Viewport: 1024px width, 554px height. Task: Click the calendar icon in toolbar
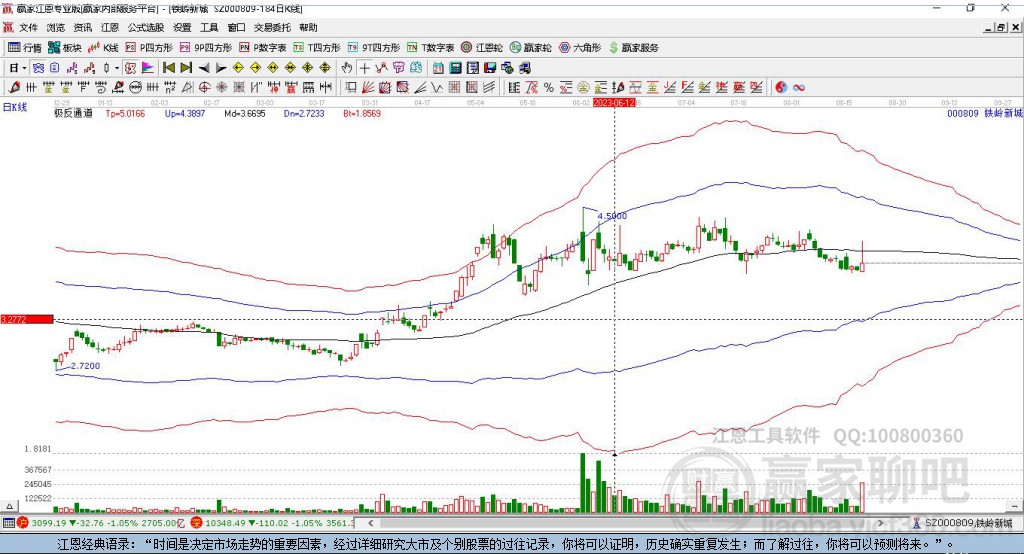click(x=438, y=68)
